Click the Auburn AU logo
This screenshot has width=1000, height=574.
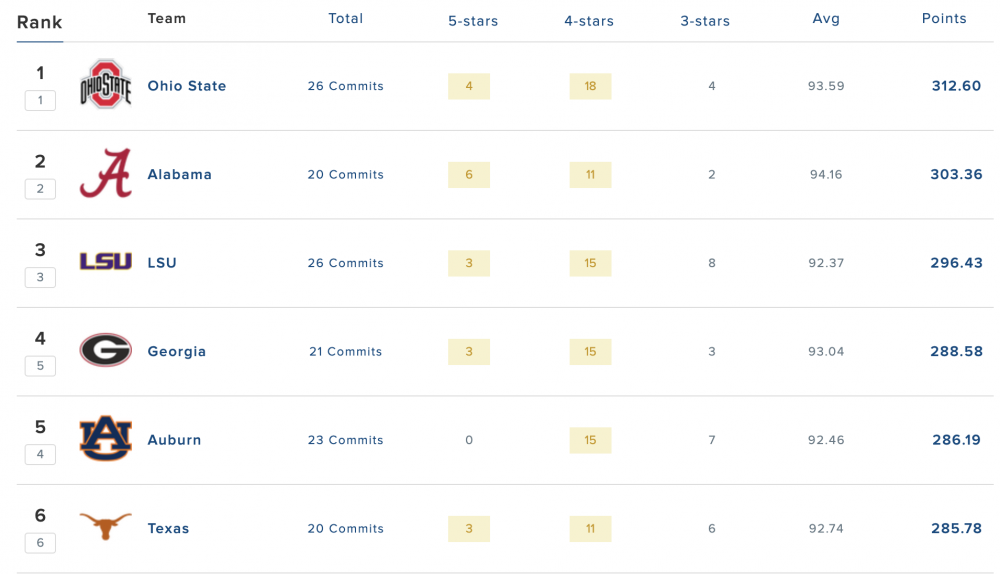click(105, 439)
